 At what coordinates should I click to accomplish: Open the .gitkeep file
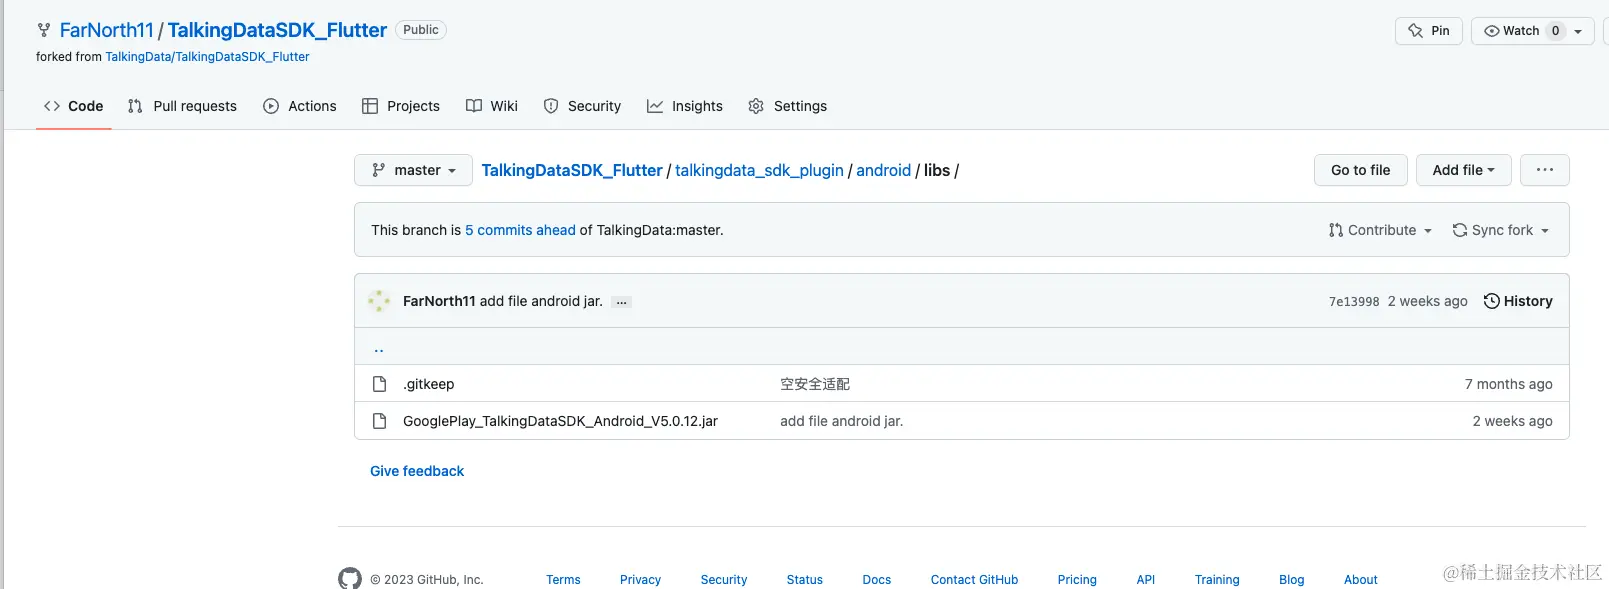pyautogui.click(x=428, y=384)
